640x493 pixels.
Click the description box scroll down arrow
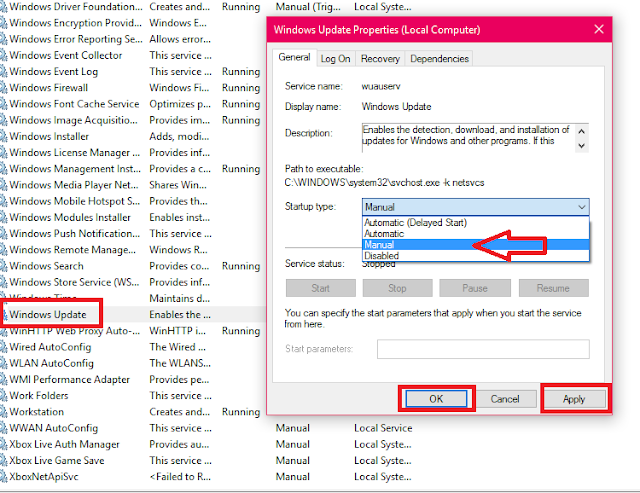coord(582,146)
